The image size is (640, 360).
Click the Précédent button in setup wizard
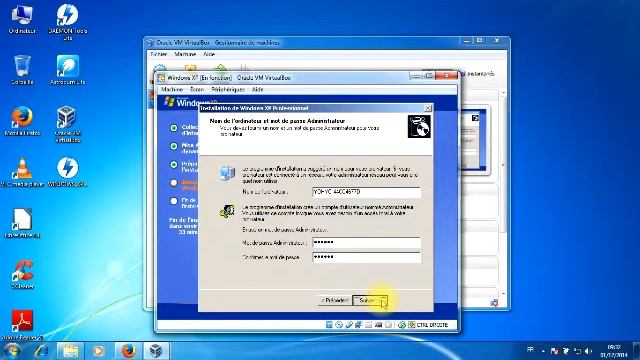pyautogui.click(x=334, y=300)
